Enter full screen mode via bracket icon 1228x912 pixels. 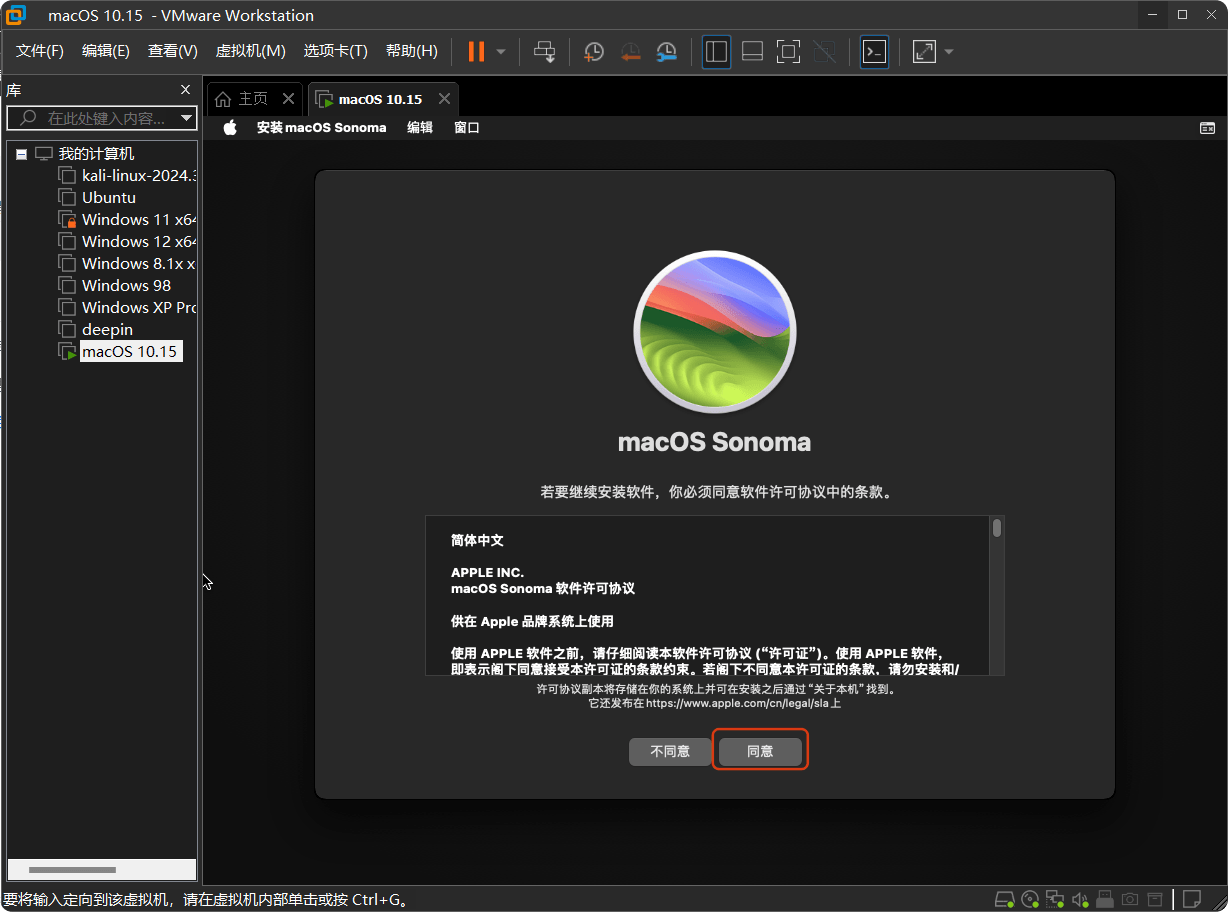coord(788,51)
